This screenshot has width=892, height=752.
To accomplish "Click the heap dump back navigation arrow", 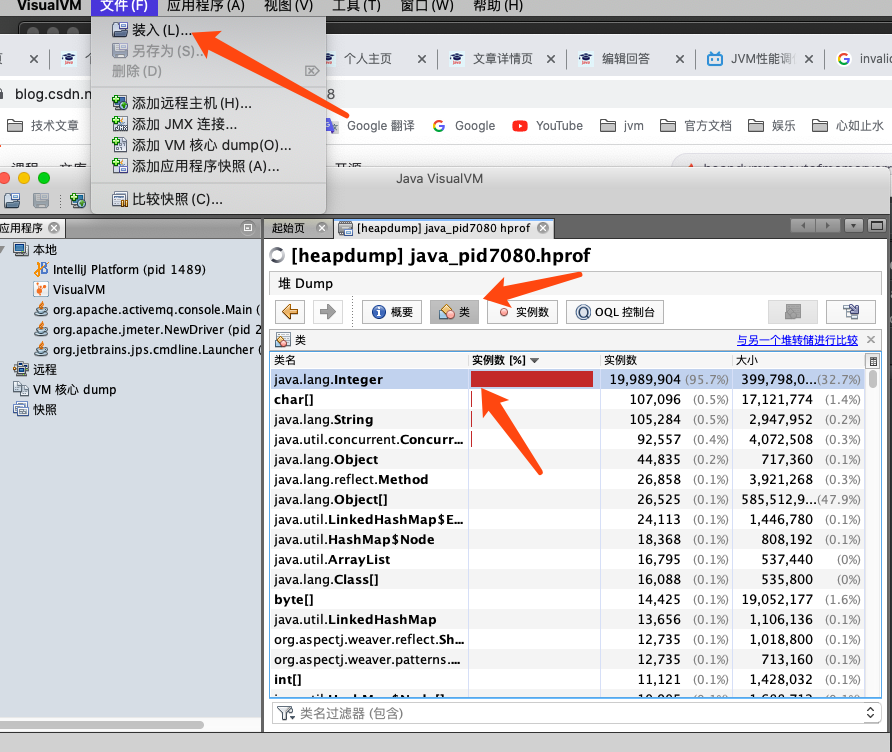I will 290,312.
